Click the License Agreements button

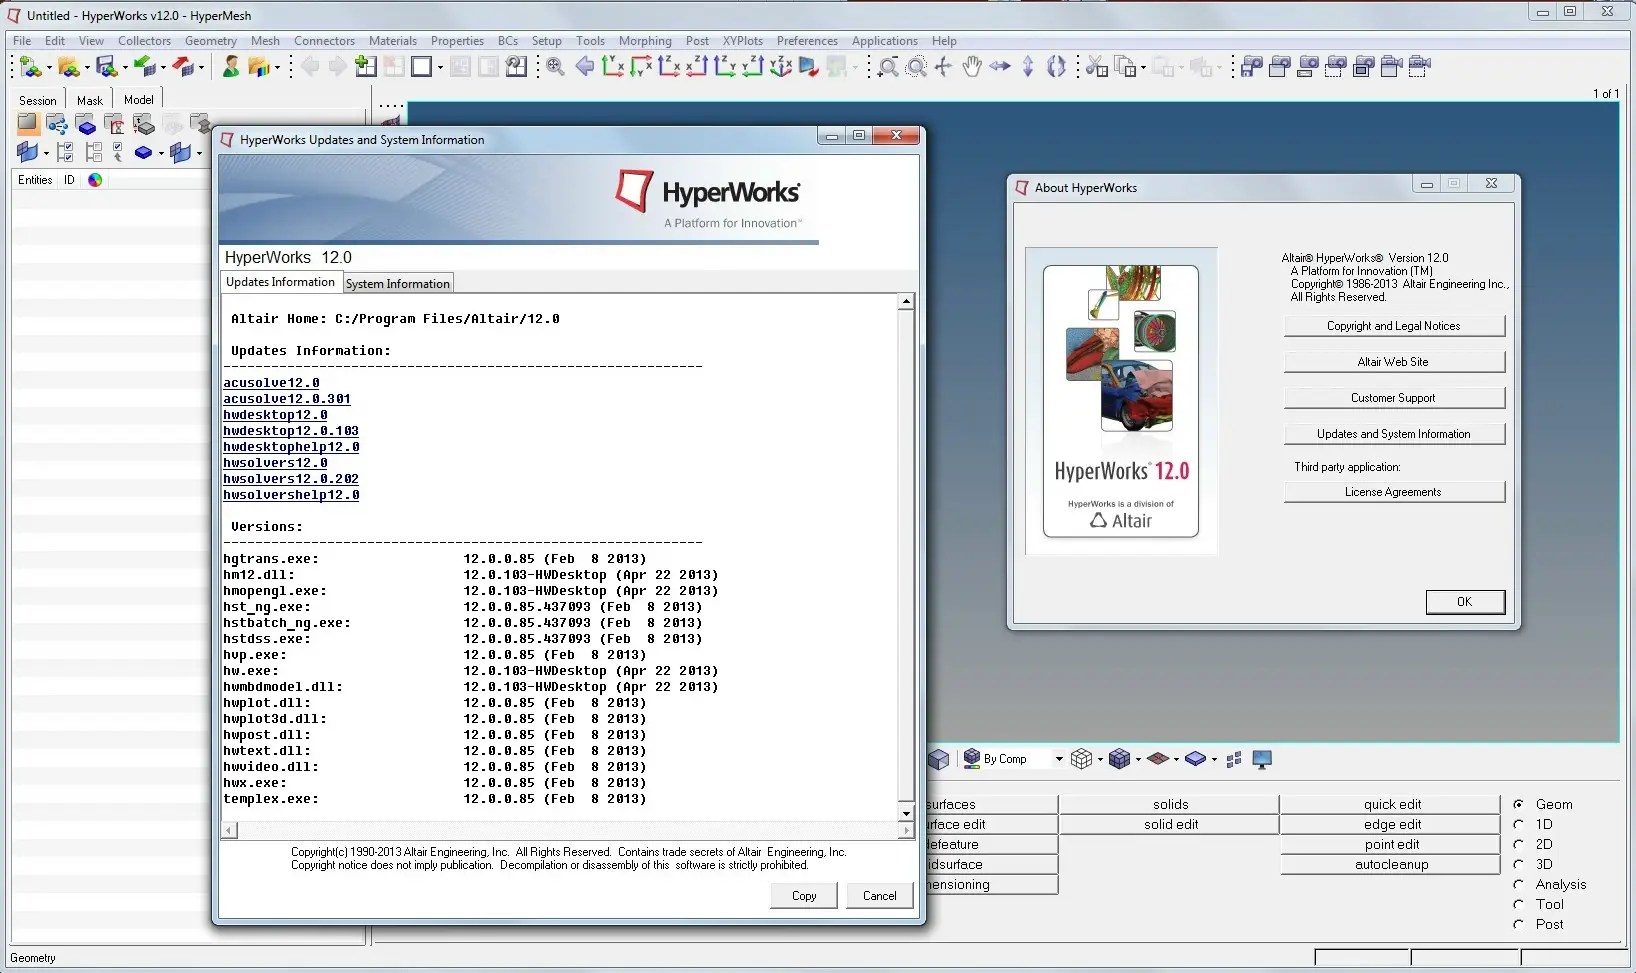pos(1393,492)
